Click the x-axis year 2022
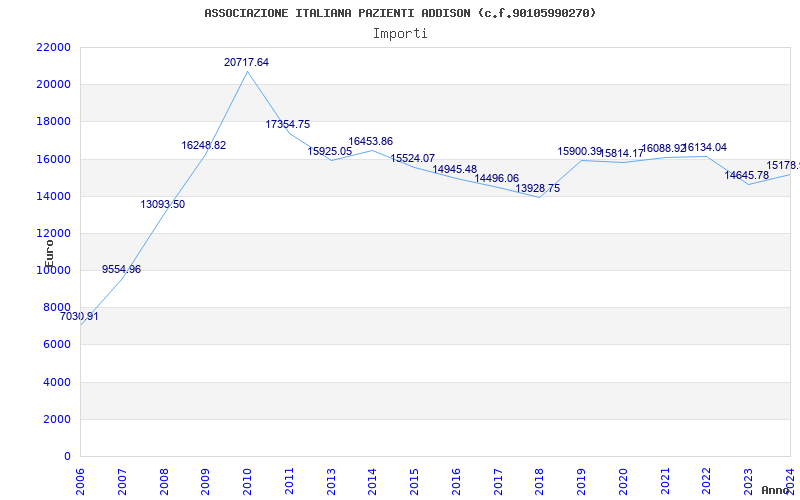Image resolution: width=800 pixels, height=500 pixels. click(707, 481)
